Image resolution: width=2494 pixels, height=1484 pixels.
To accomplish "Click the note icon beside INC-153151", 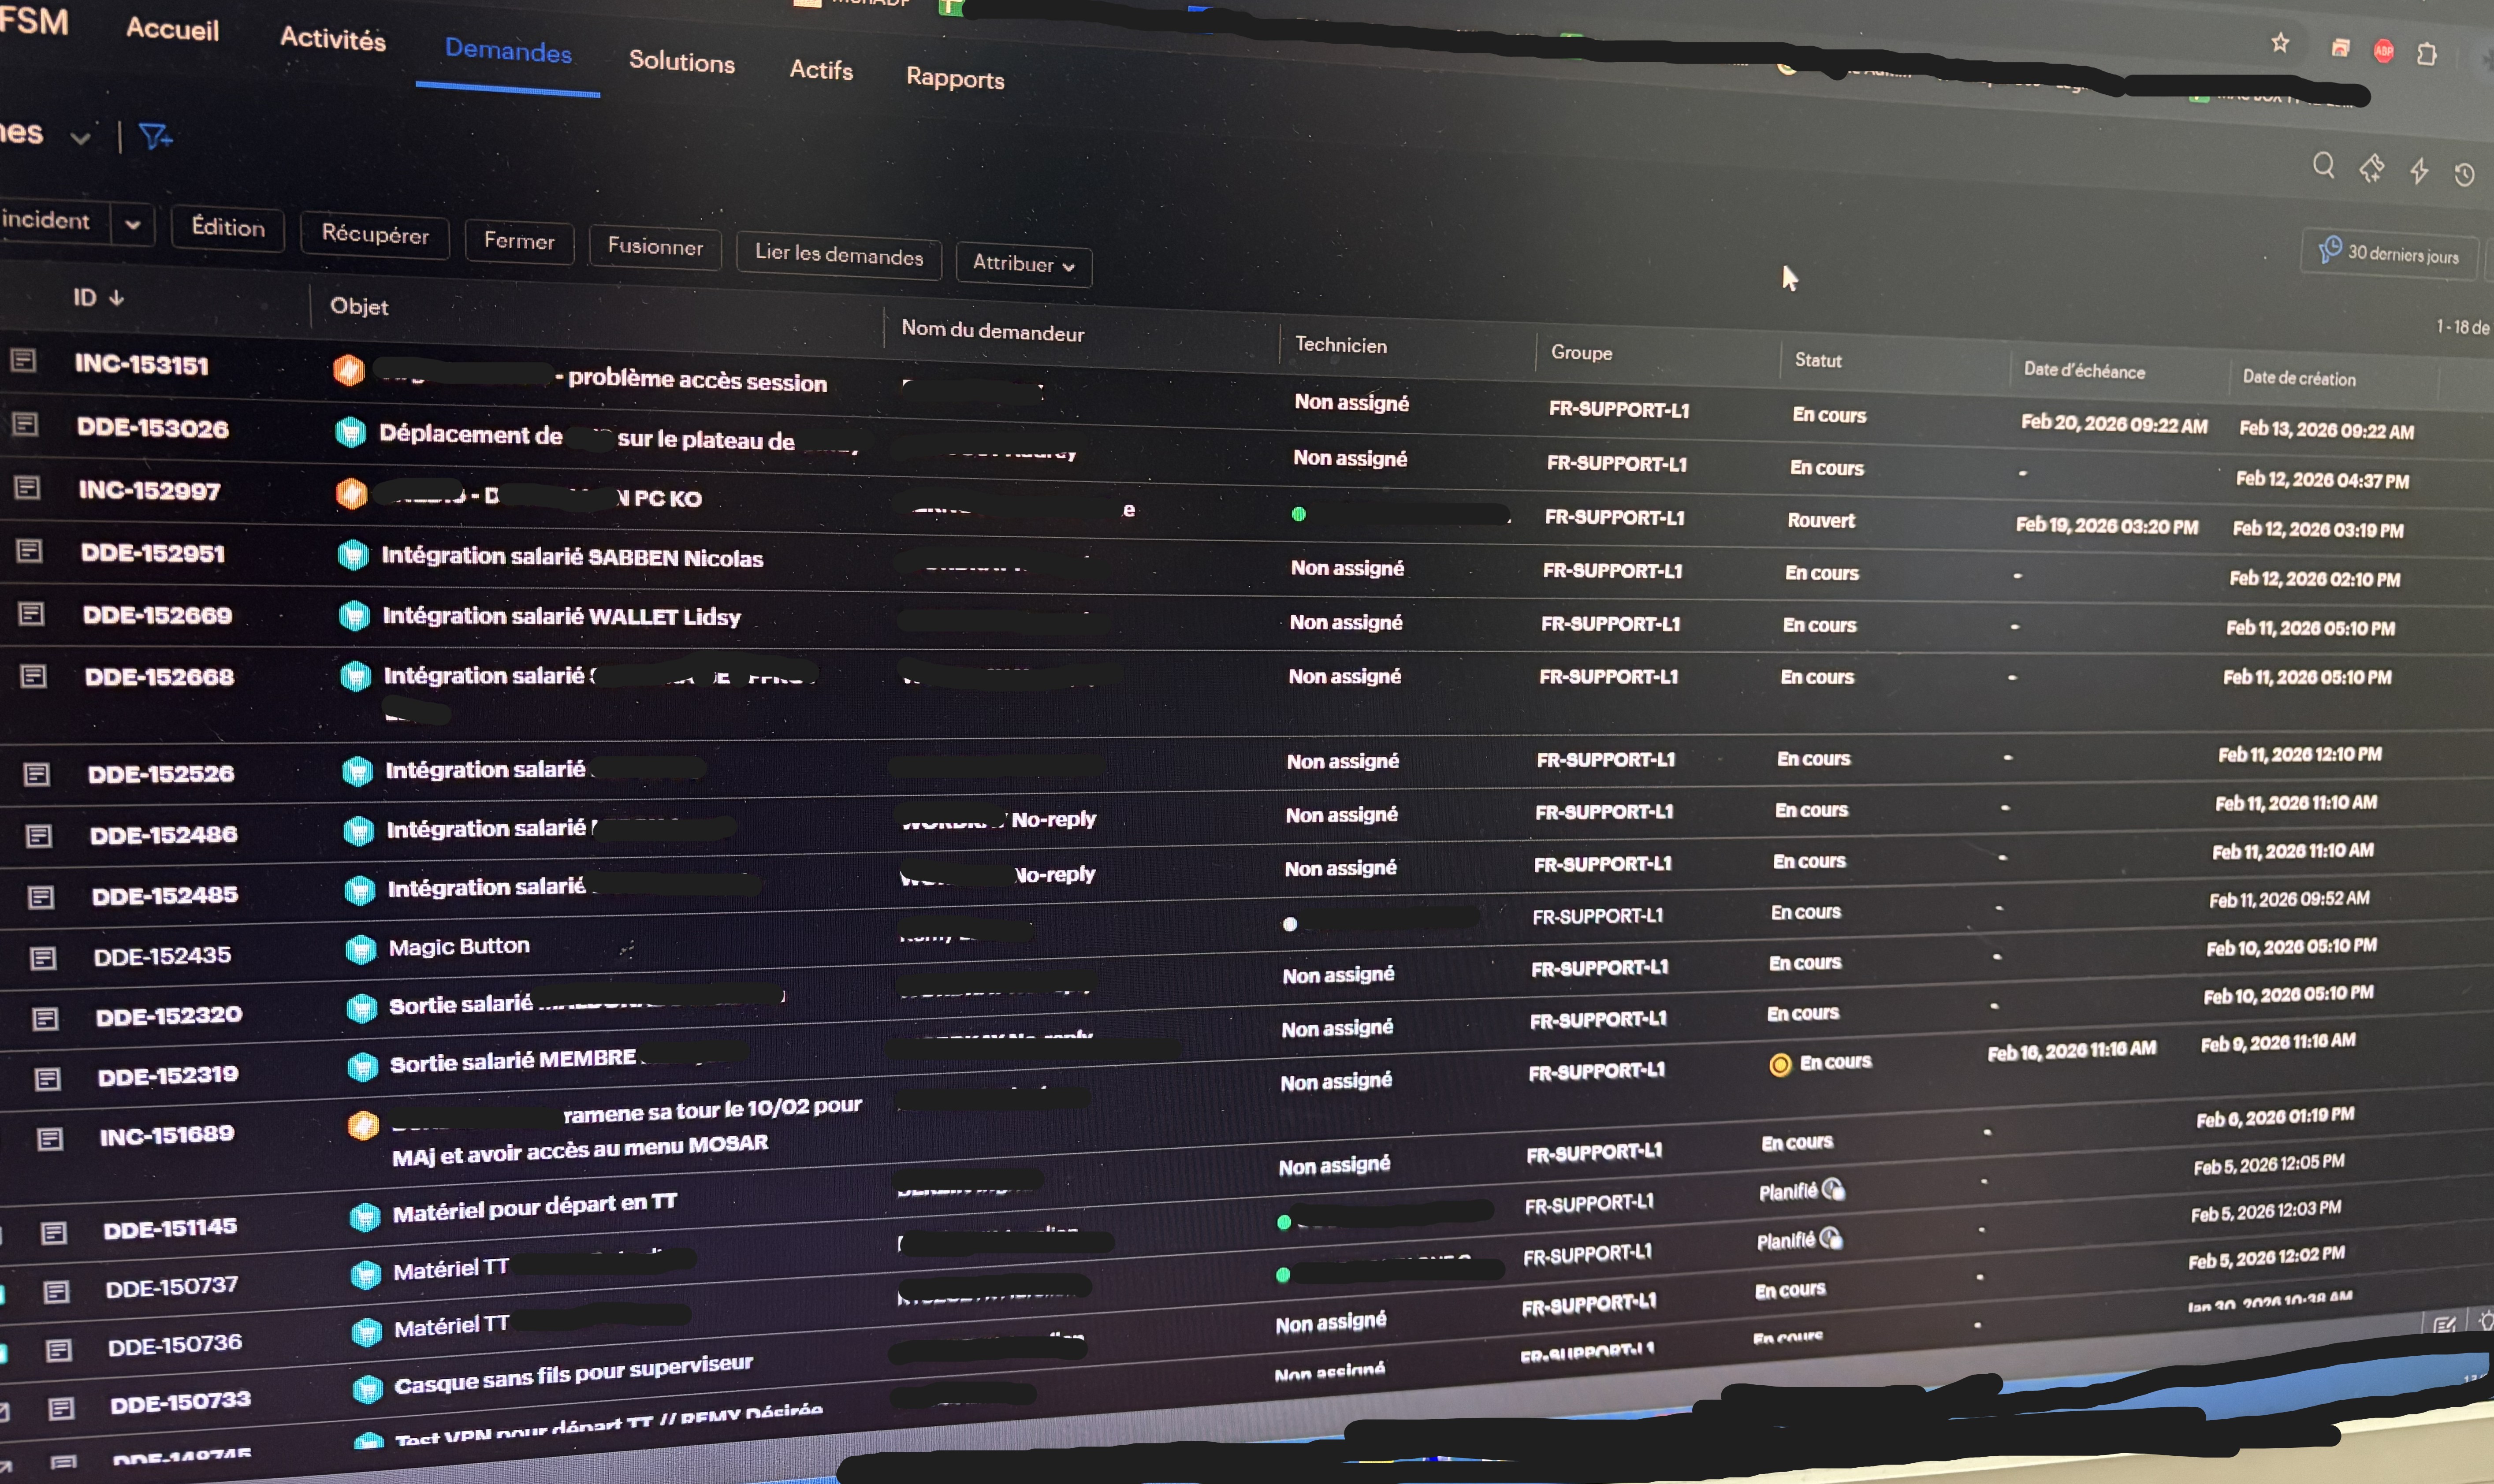I will [x=23, y=360].
